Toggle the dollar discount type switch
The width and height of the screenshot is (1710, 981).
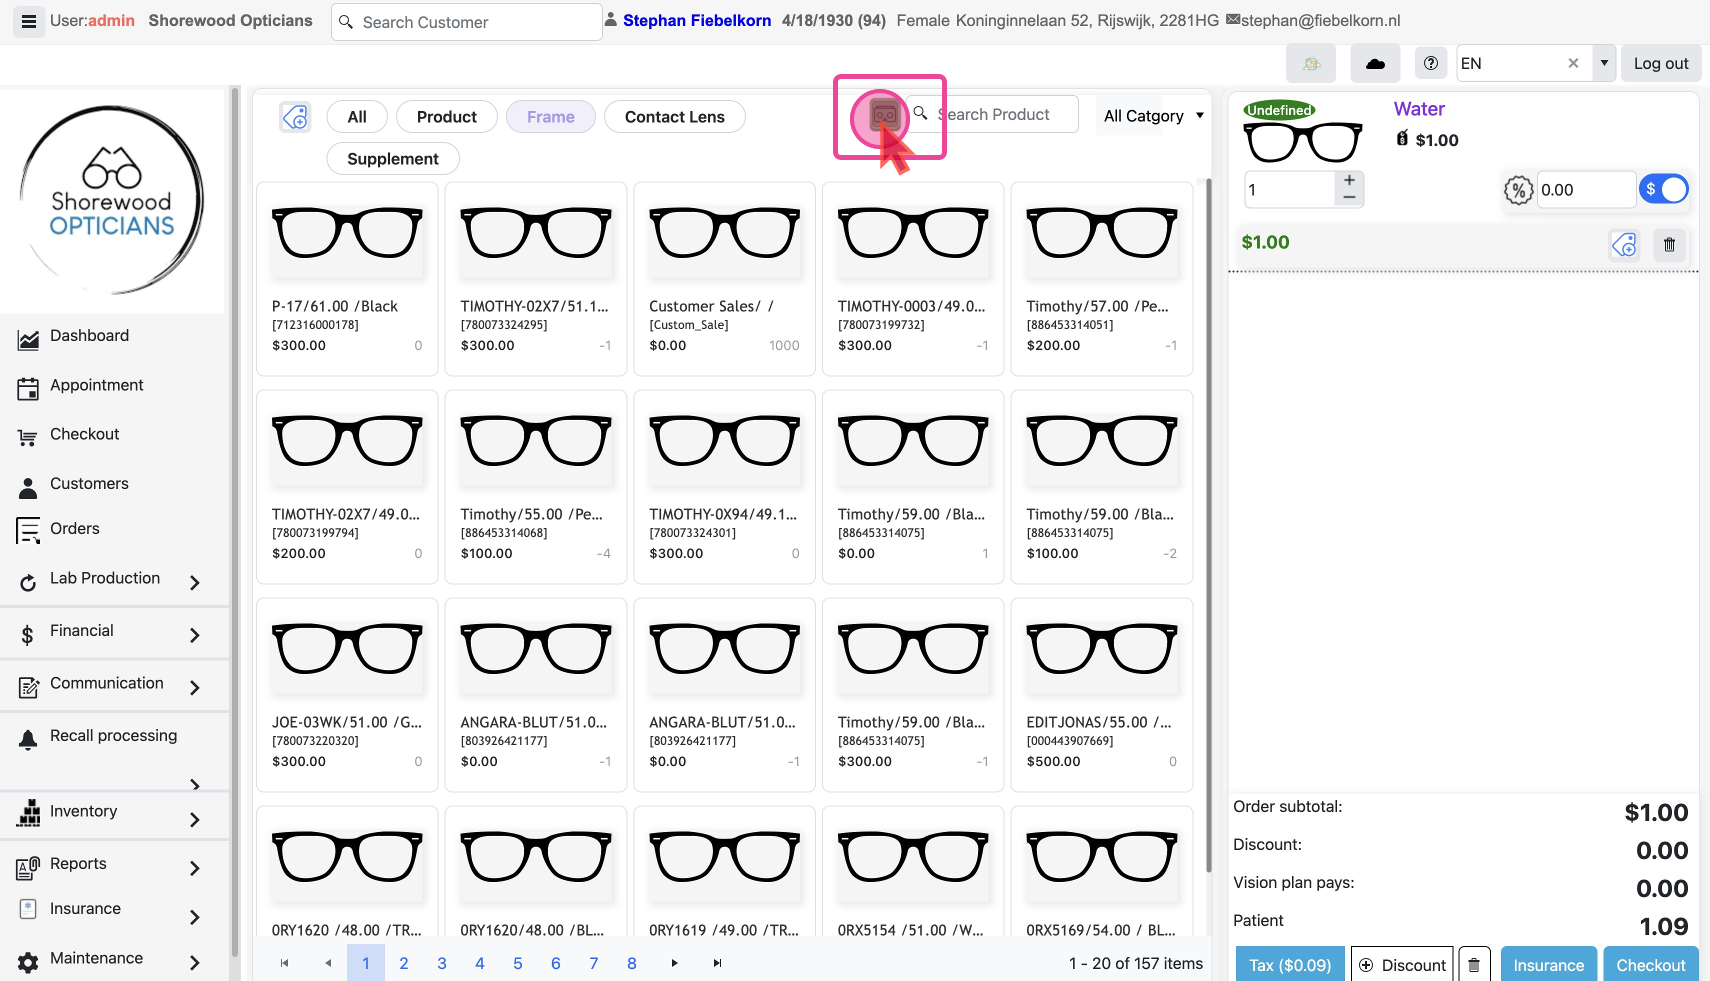click(1665, 189)
